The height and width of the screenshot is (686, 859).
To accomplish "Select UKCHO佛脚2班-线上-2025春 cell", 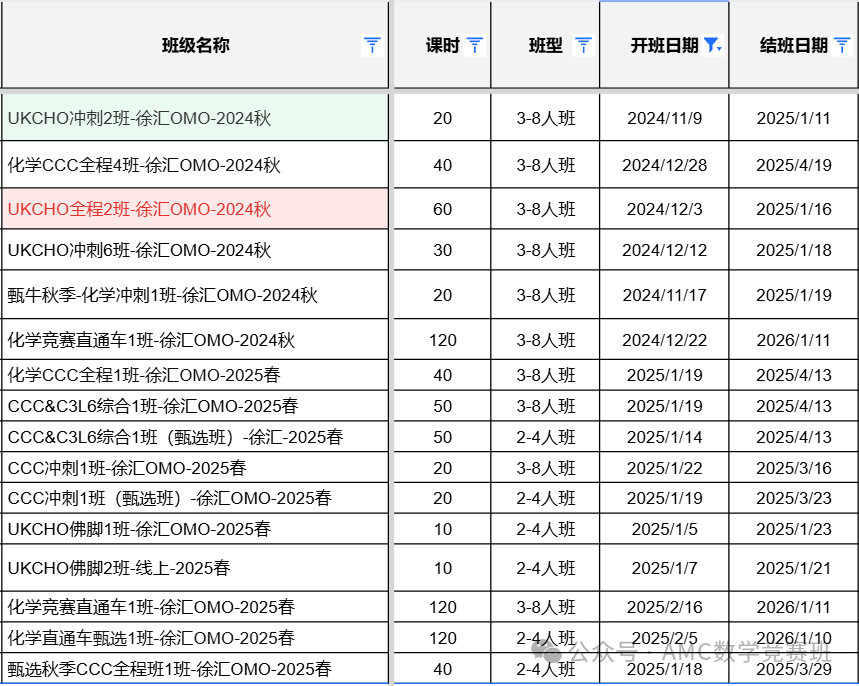I will 195,568.
